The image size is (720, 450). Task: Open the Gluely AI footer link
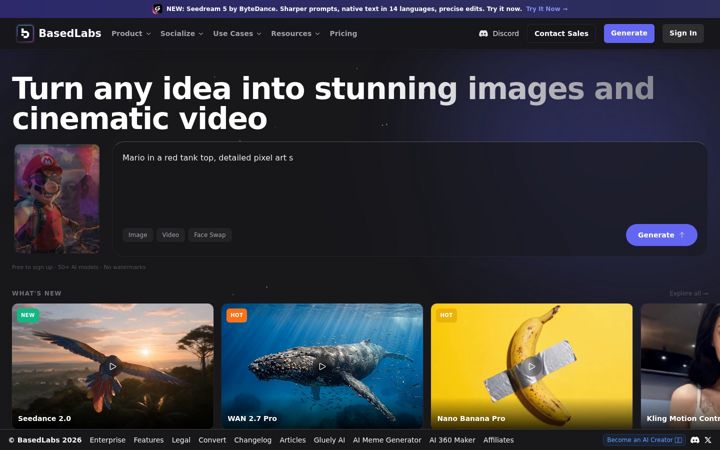[x=329, y=440]
